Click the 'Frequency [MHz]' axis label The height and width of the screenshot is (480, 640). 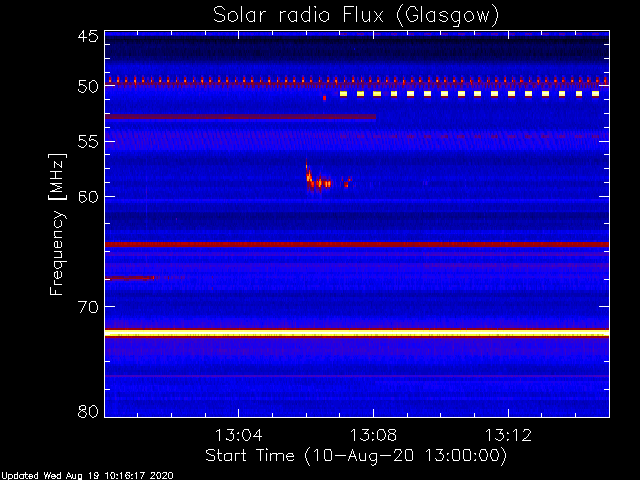(57, 224)
